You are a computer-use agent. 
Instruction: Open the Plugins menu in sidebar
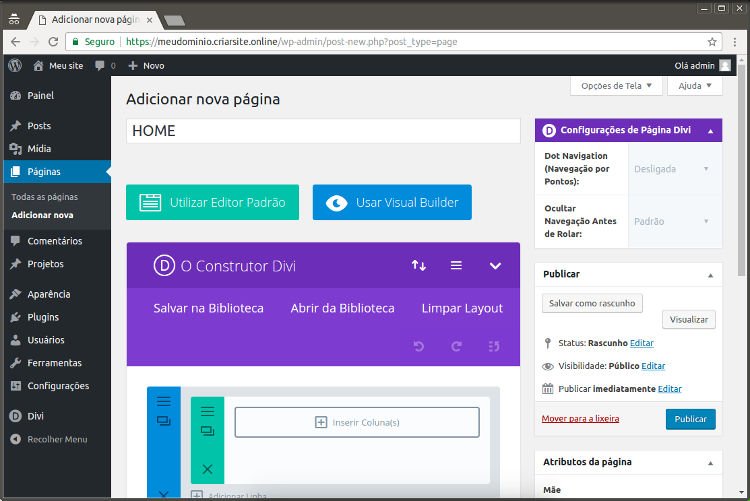click(43, 317)
